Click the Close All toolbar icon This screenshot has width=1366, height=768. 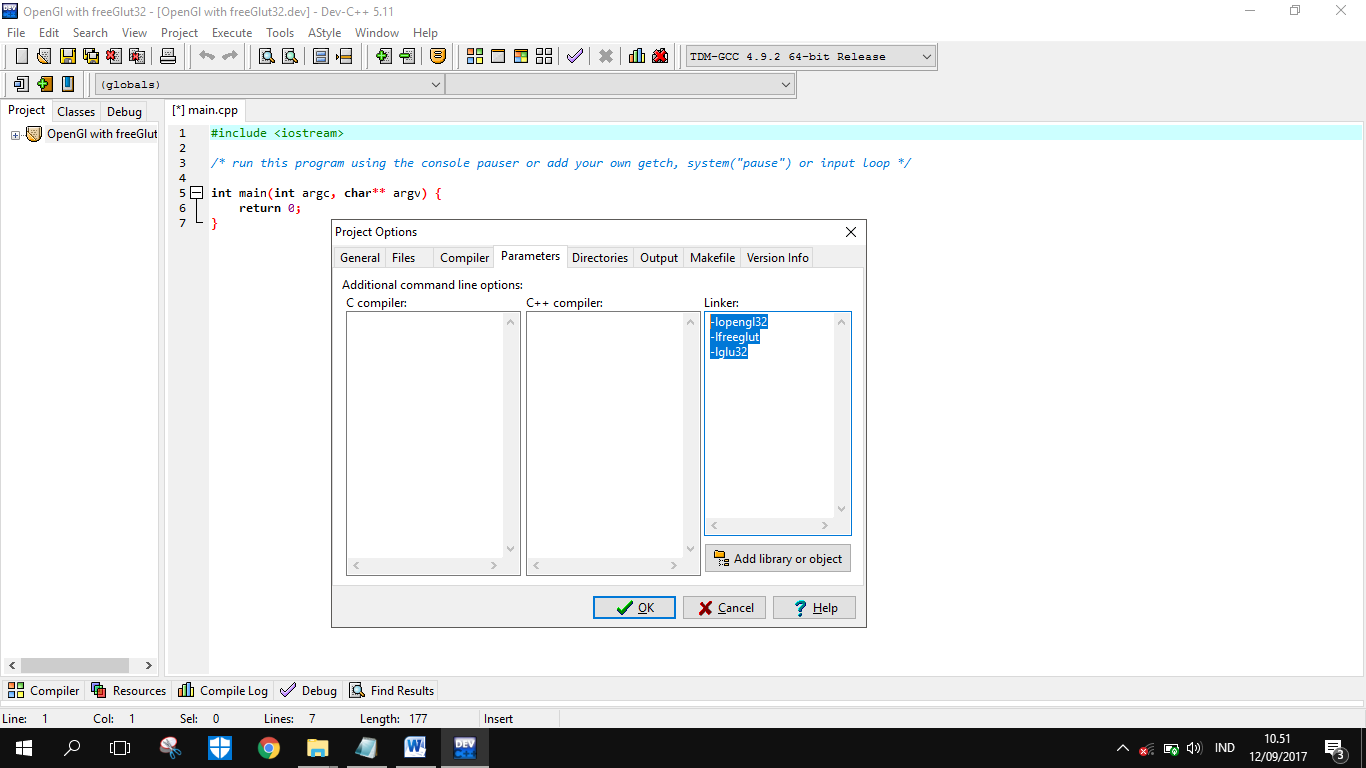pos(137,56)
